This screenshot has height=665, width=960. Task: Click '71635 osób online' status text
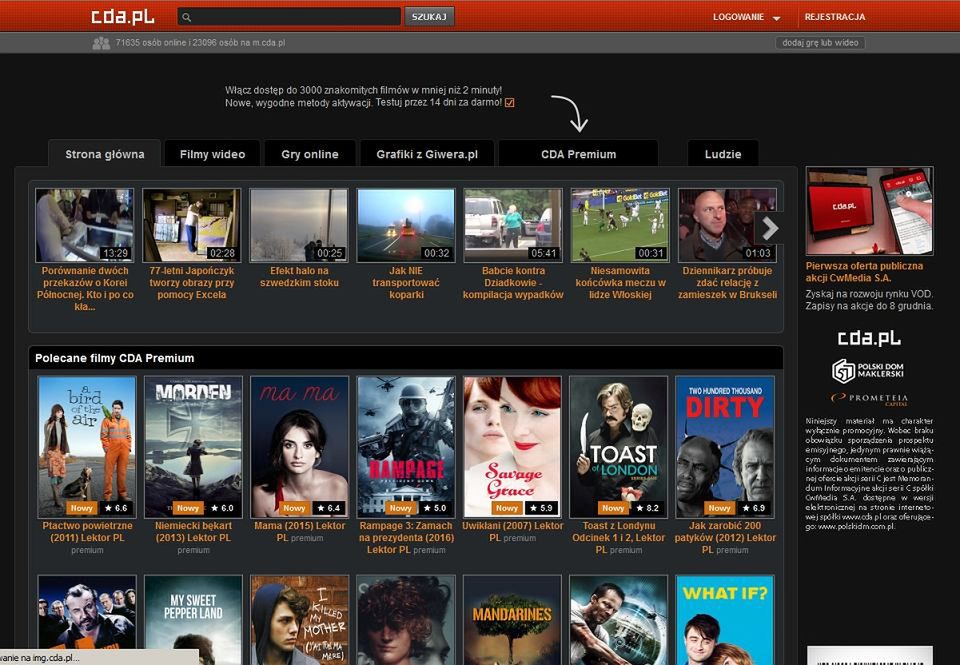coord(200,43)
